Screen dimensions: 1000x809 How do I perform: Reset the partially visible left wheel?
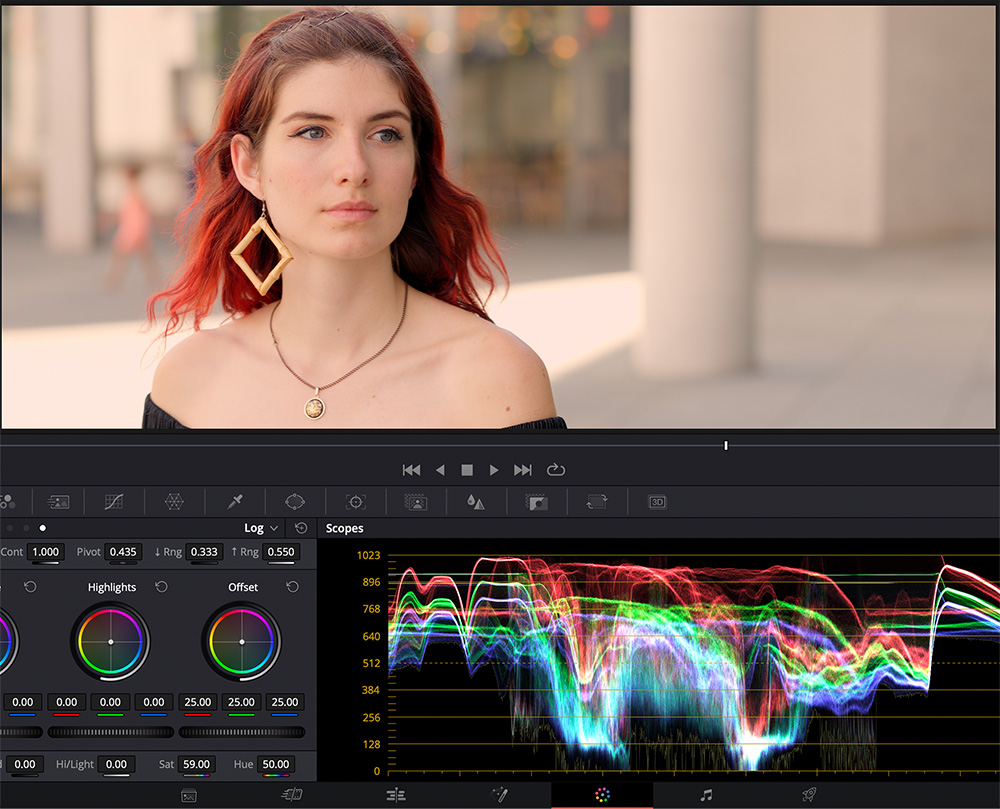click(30, 587)
